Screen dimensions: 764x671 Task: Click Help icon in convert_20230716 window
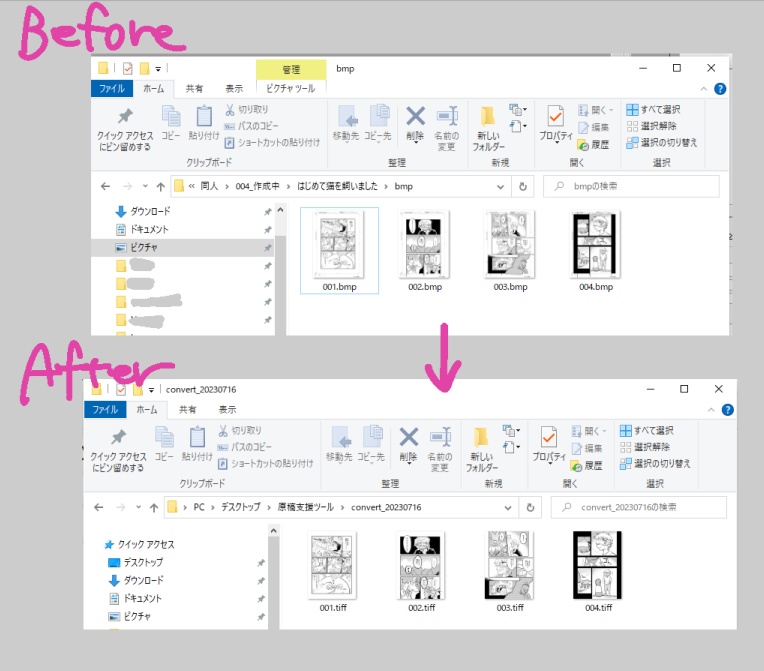[727, 410]
